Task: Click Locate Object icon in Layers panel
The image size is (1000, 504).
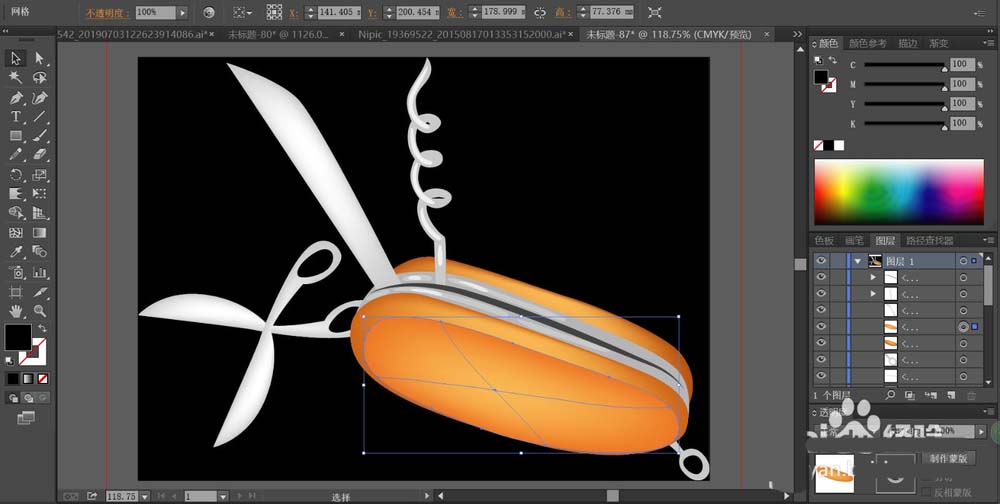Action: tap(890, 396)
